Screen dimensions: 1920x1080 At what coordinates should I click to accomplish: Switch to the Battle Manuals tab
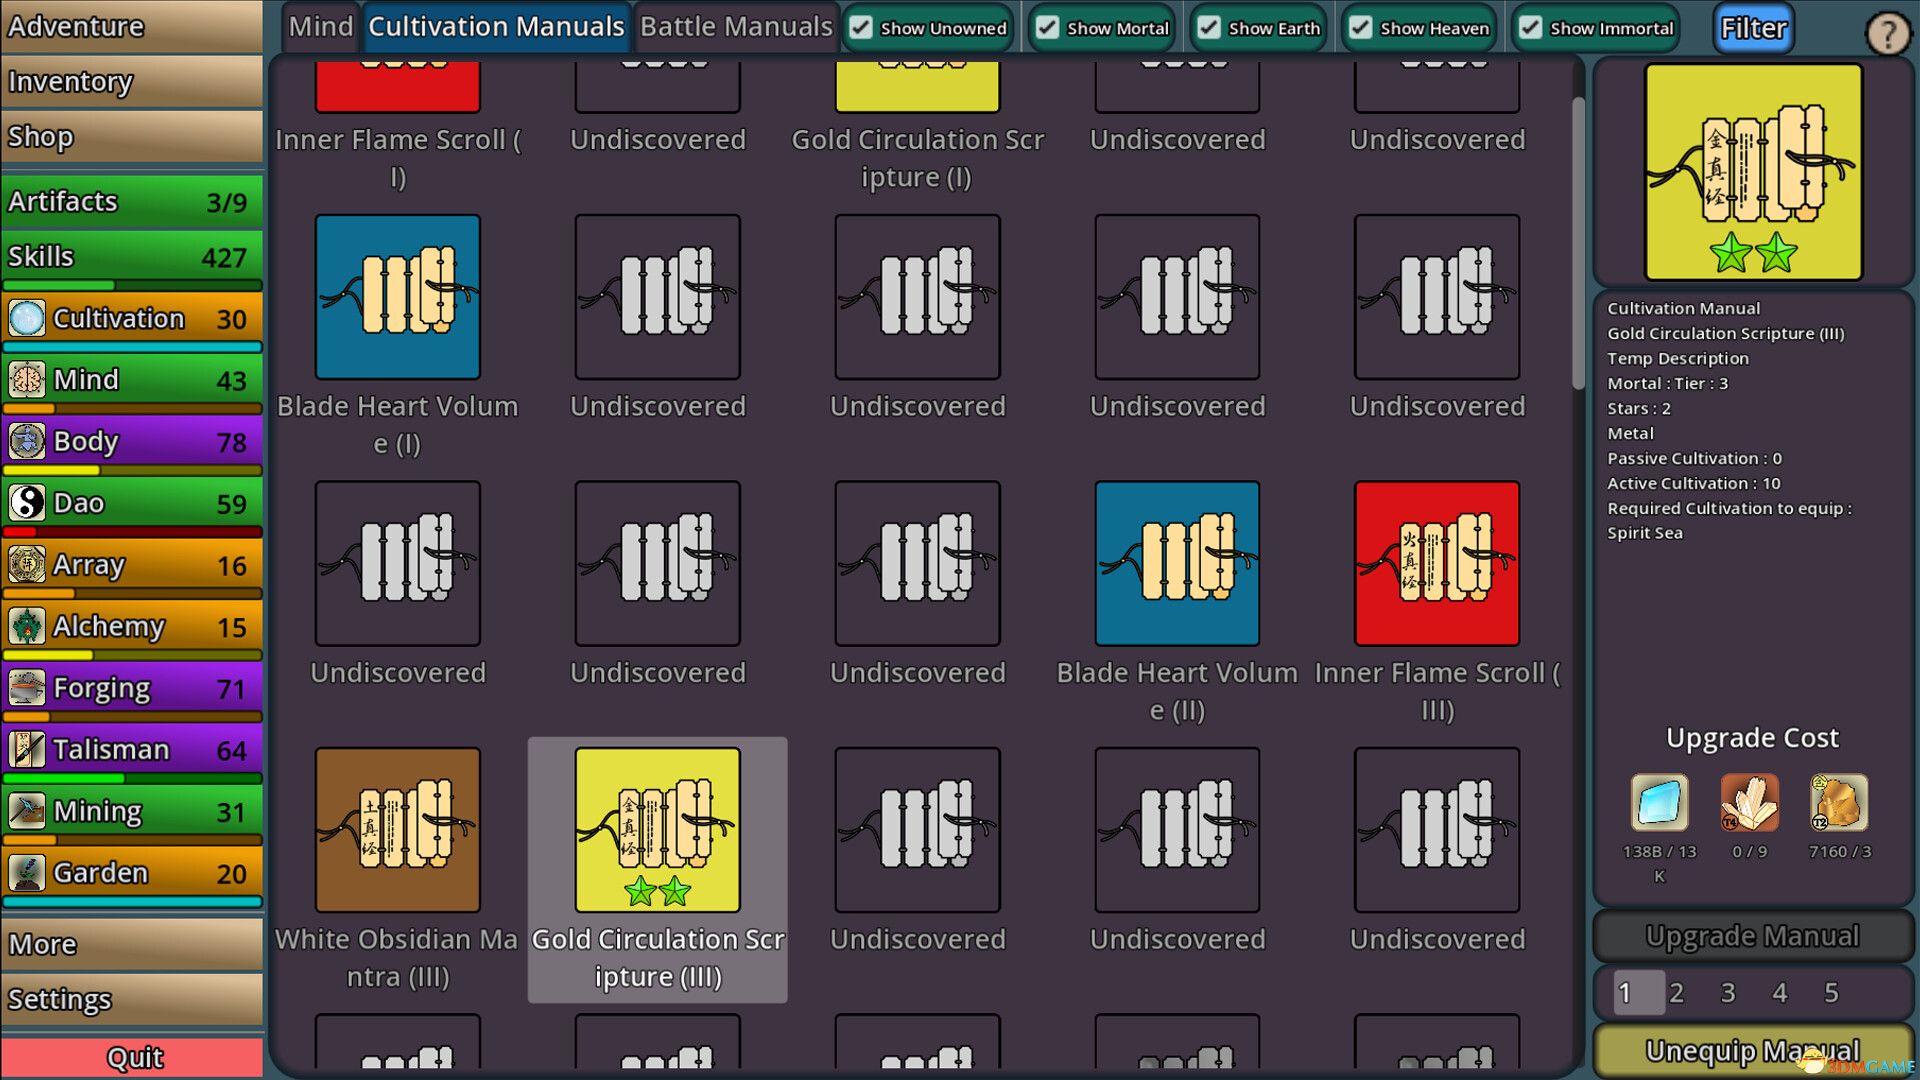click(x=736, y=27)
